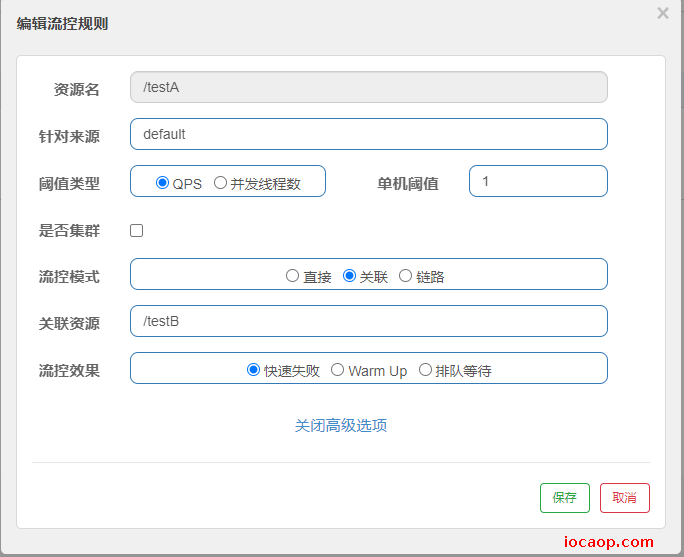Collapse options via 关闭高级选项 link
The height and width of the screenshot is (557, 684).
click(x=341, y=425)
